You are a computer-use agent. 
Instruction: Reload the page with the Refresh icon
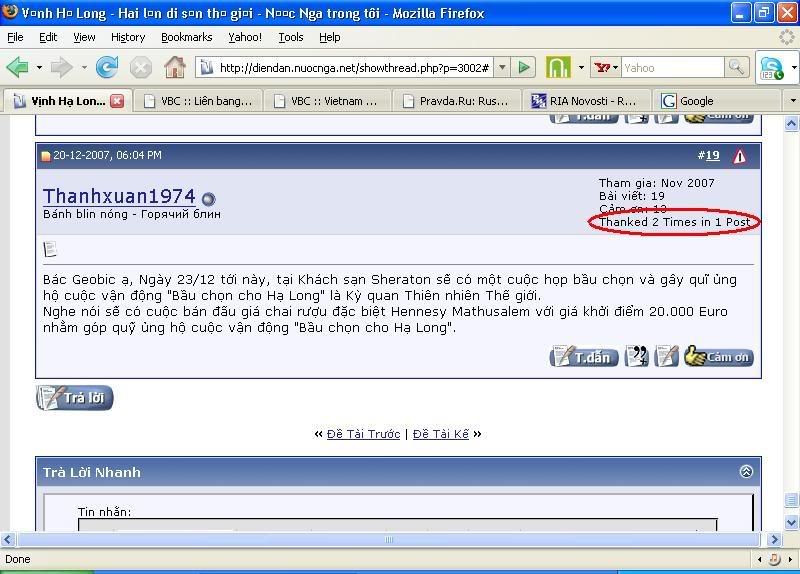(106, 68)
